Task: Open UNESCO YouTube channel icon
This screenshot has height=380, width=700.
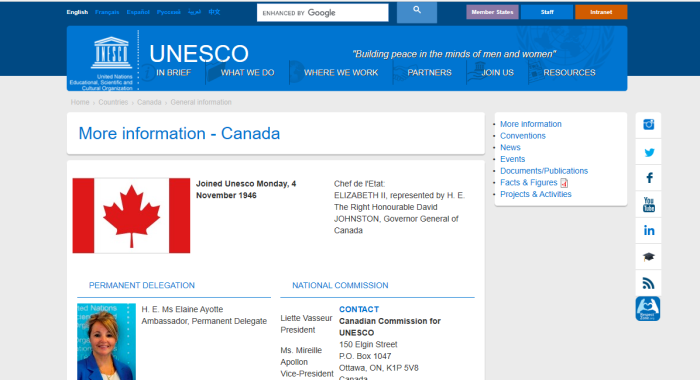Action: click(649, 205)
